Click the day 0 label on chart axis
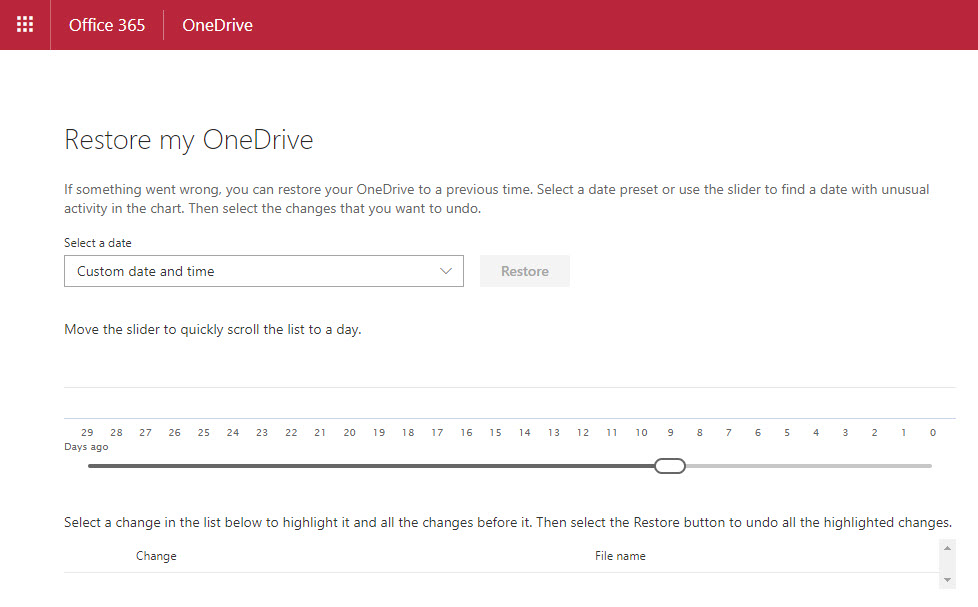 pos(932,432)
